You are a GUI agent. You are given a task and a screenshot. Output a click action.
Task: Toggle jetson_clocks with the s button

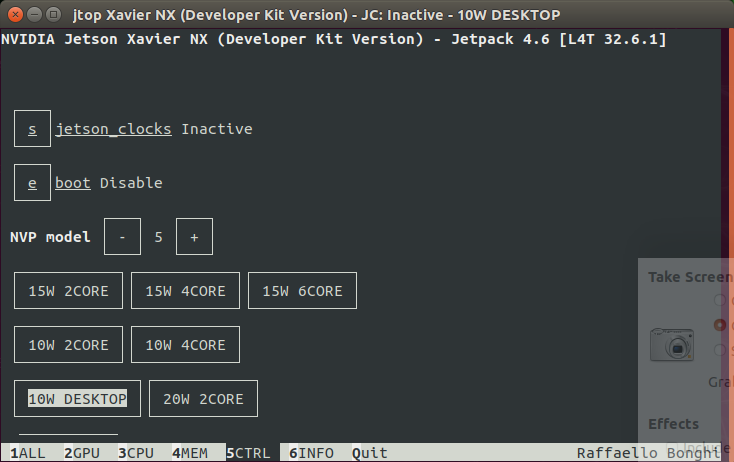pos(32,129)
